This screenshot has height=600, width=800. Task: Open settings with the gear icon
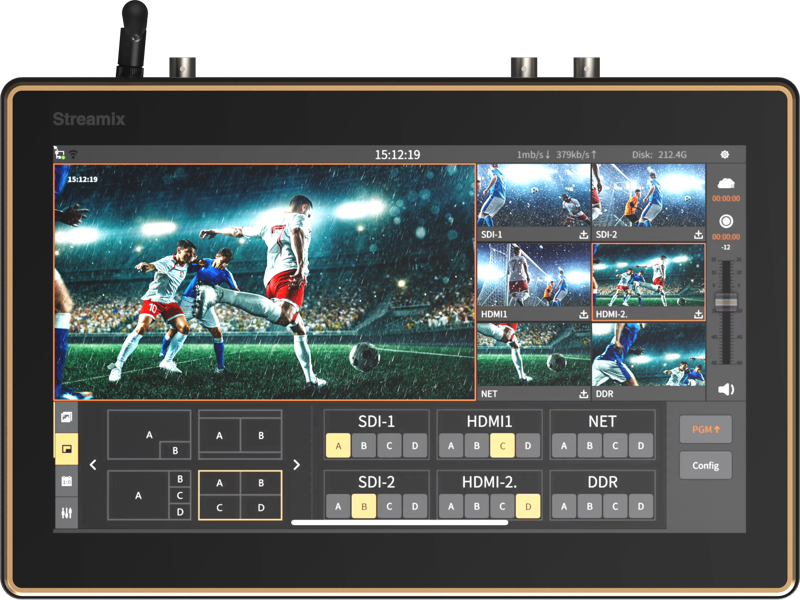(725, 155)
